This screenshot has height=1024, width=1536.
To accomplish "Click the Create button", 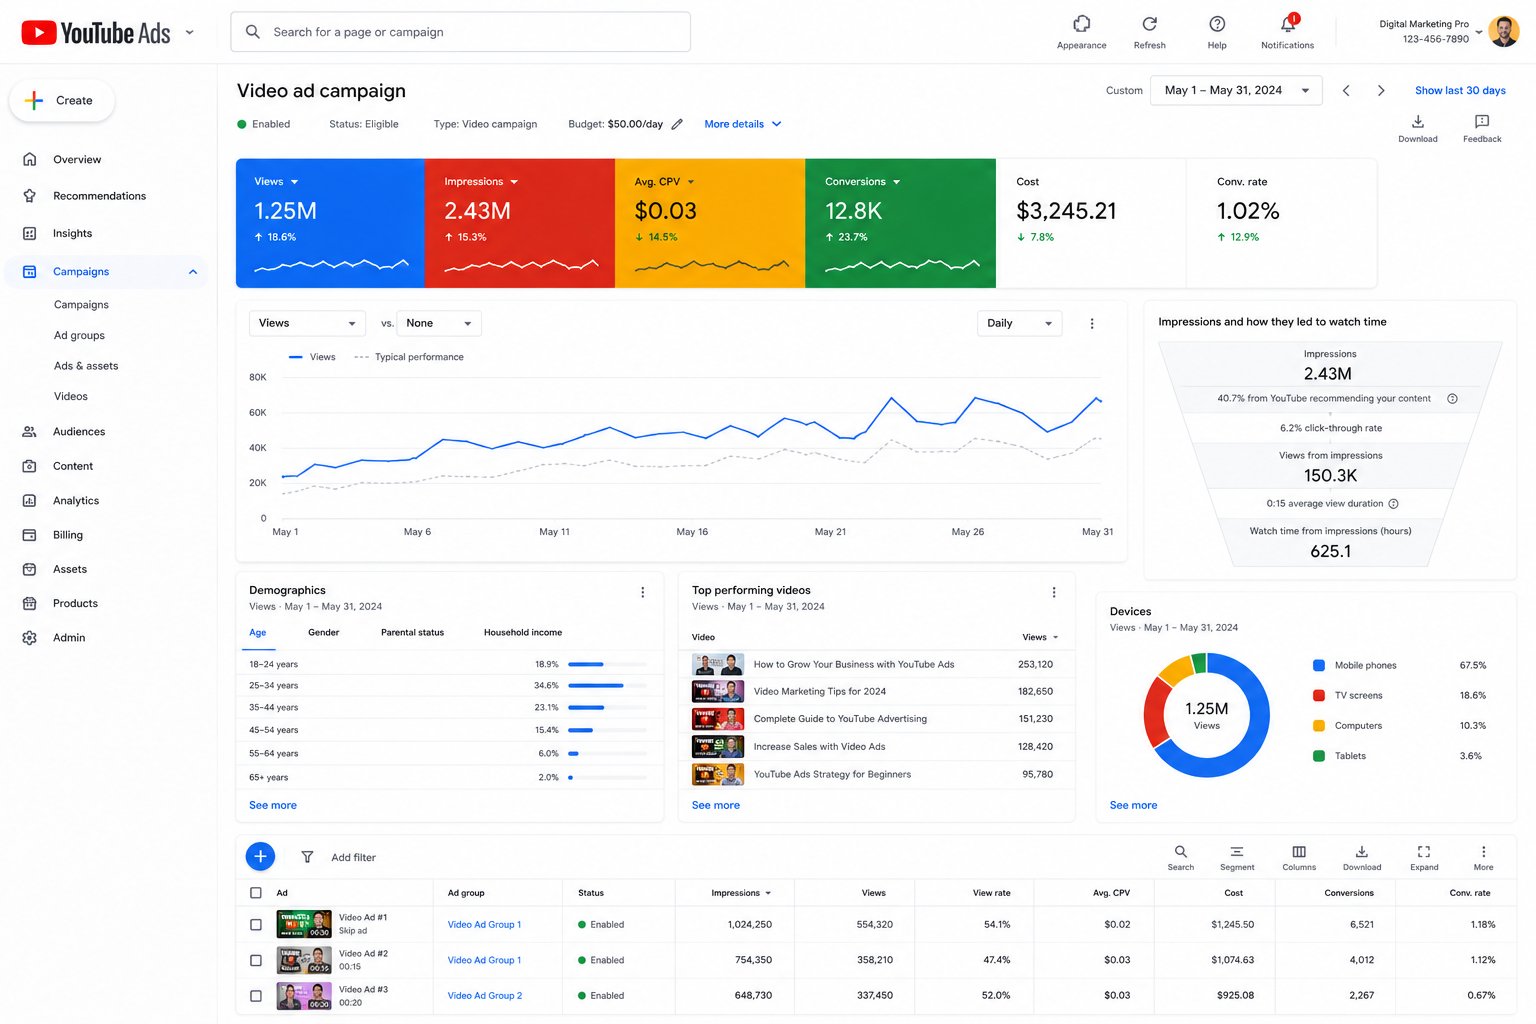I will click(62, 101).
